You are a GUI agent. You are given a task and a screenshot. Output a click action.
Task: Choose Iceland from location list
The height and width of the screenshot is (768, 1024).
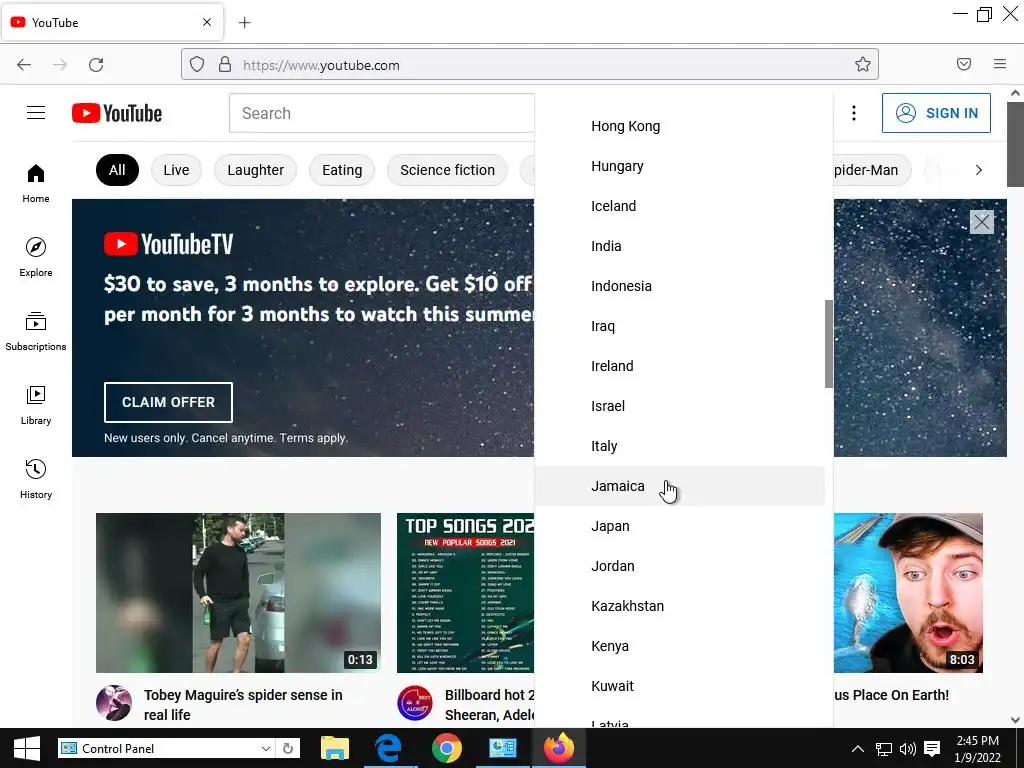click(680, 206)
